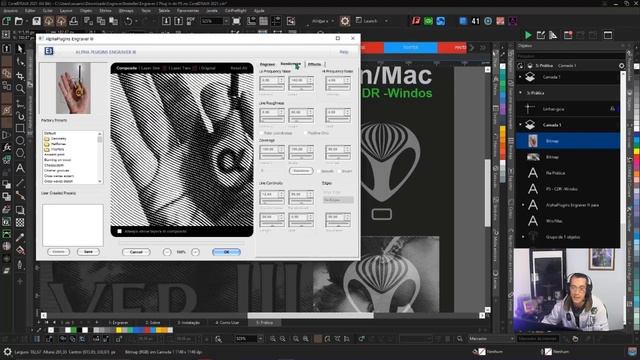
Task: Click OK in the Engraver dialog
Action: coord(226,252)
